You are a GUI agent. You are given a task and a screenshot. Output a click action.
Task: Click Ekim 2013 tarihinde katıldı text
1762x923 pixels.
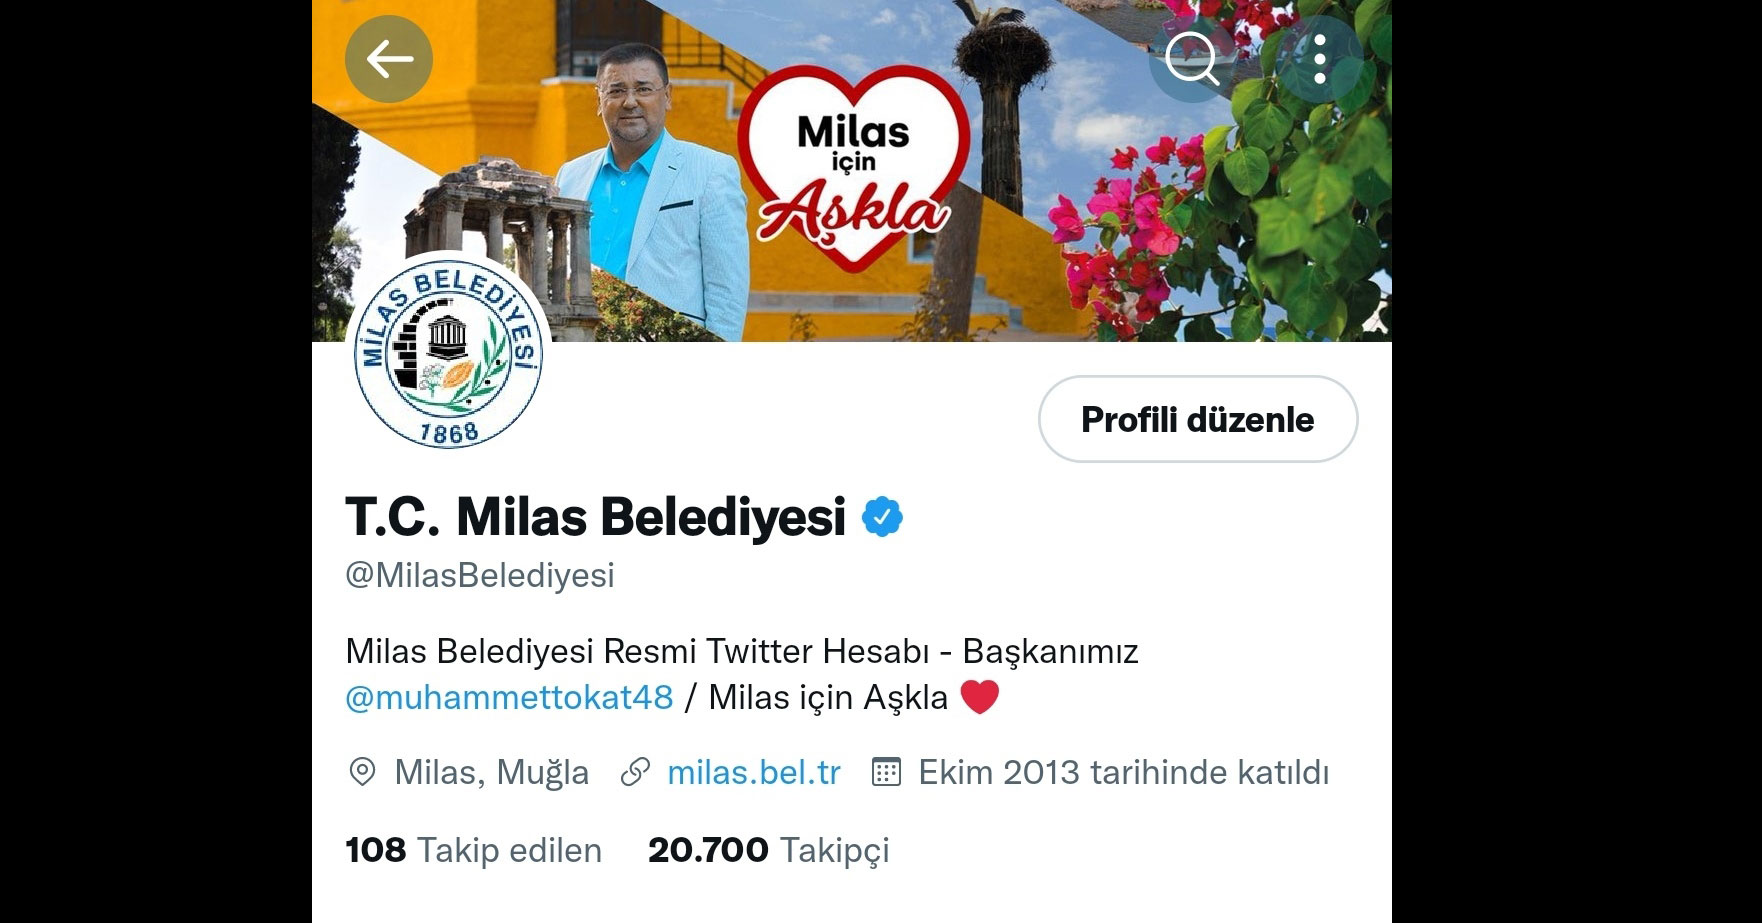[x=1124, y=772]
